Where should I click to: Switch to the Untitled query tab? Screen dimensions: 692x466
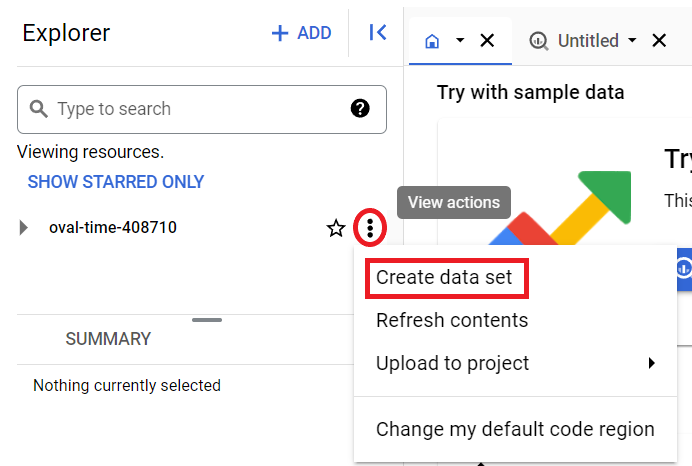point(588,41)
